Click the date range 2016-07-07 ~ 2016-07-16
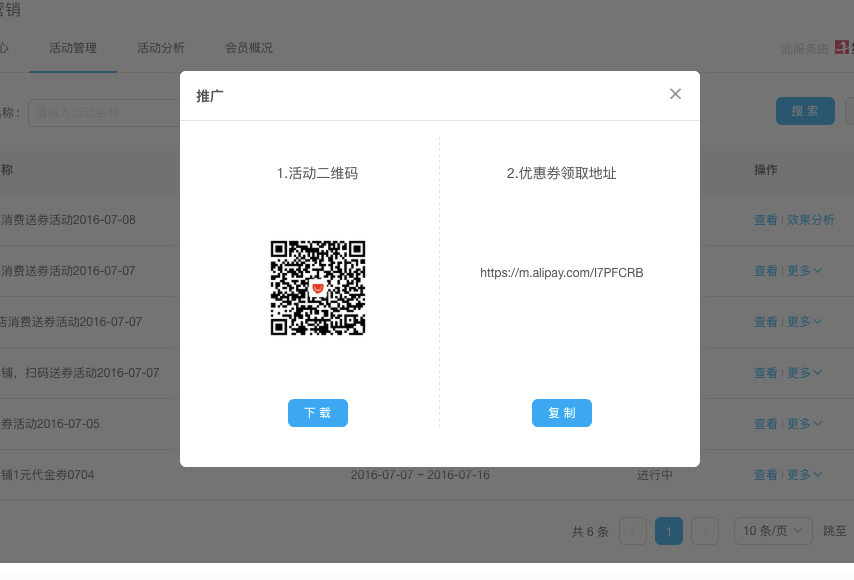The image size is (854, 580). tap(420, 475)
